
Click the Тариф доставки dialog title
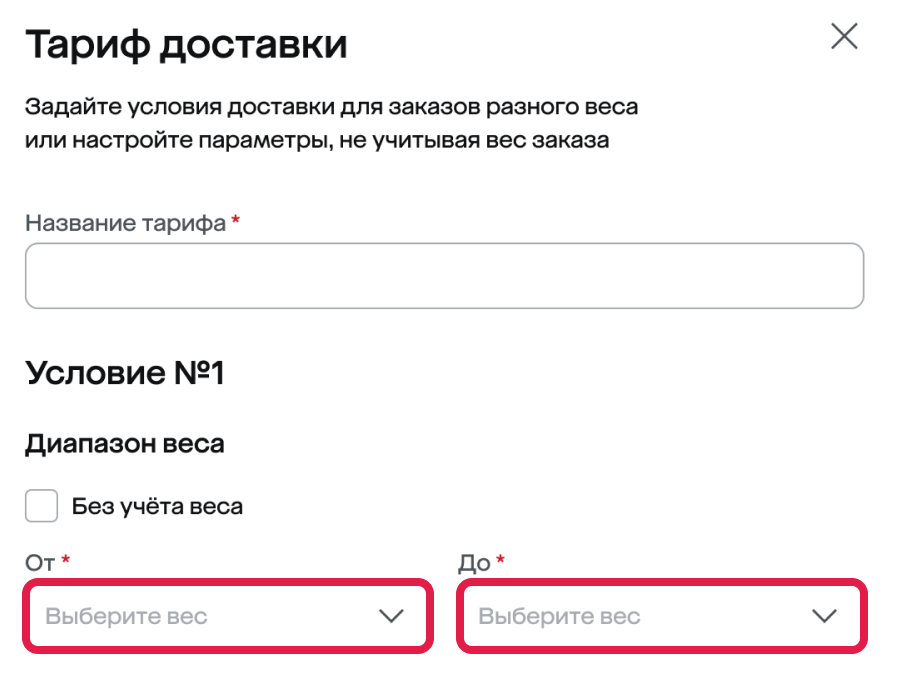coord(186,45)
